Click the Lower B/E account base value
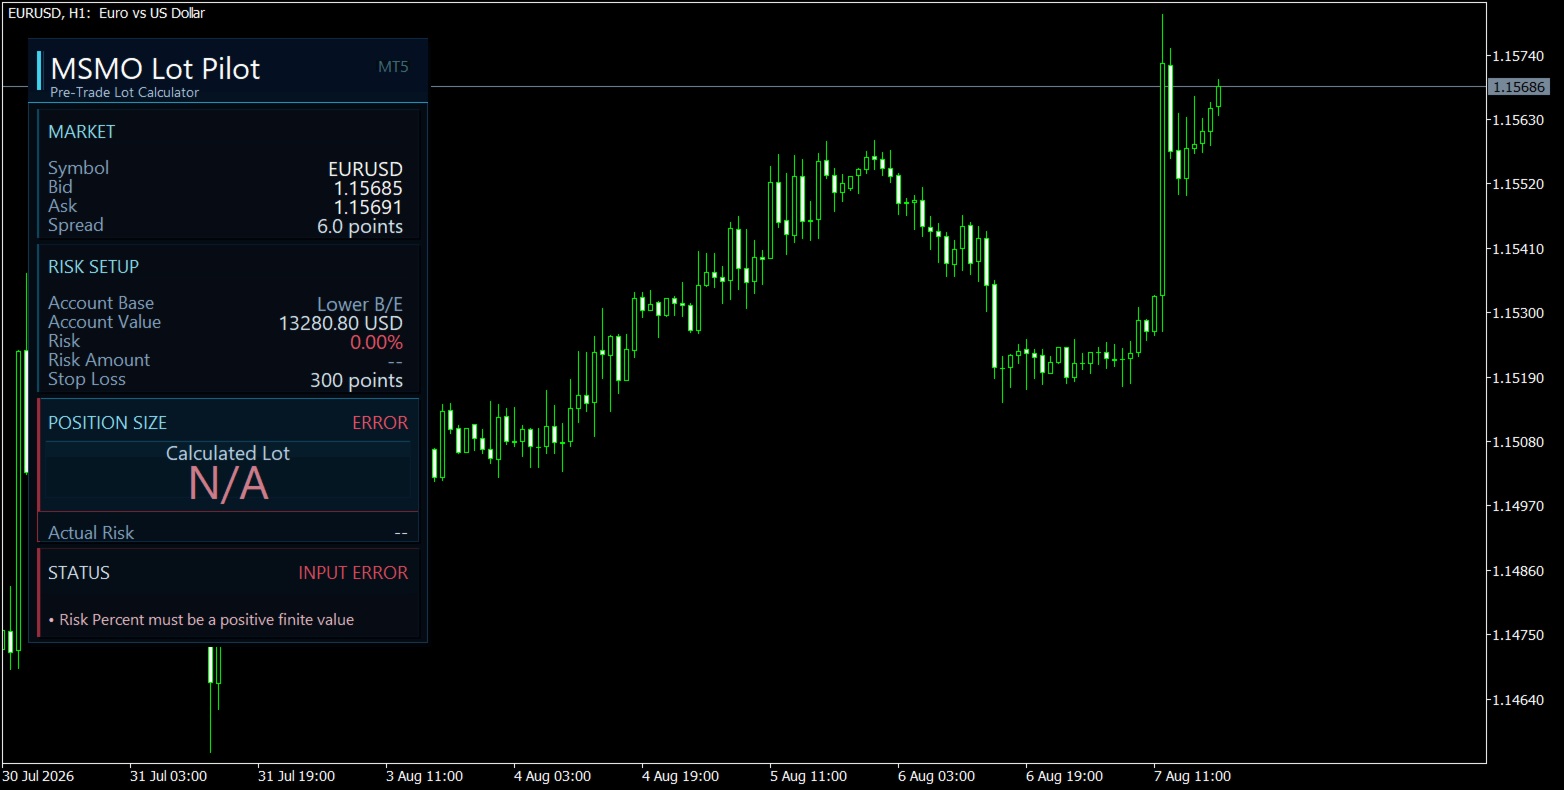 [360, 304]
